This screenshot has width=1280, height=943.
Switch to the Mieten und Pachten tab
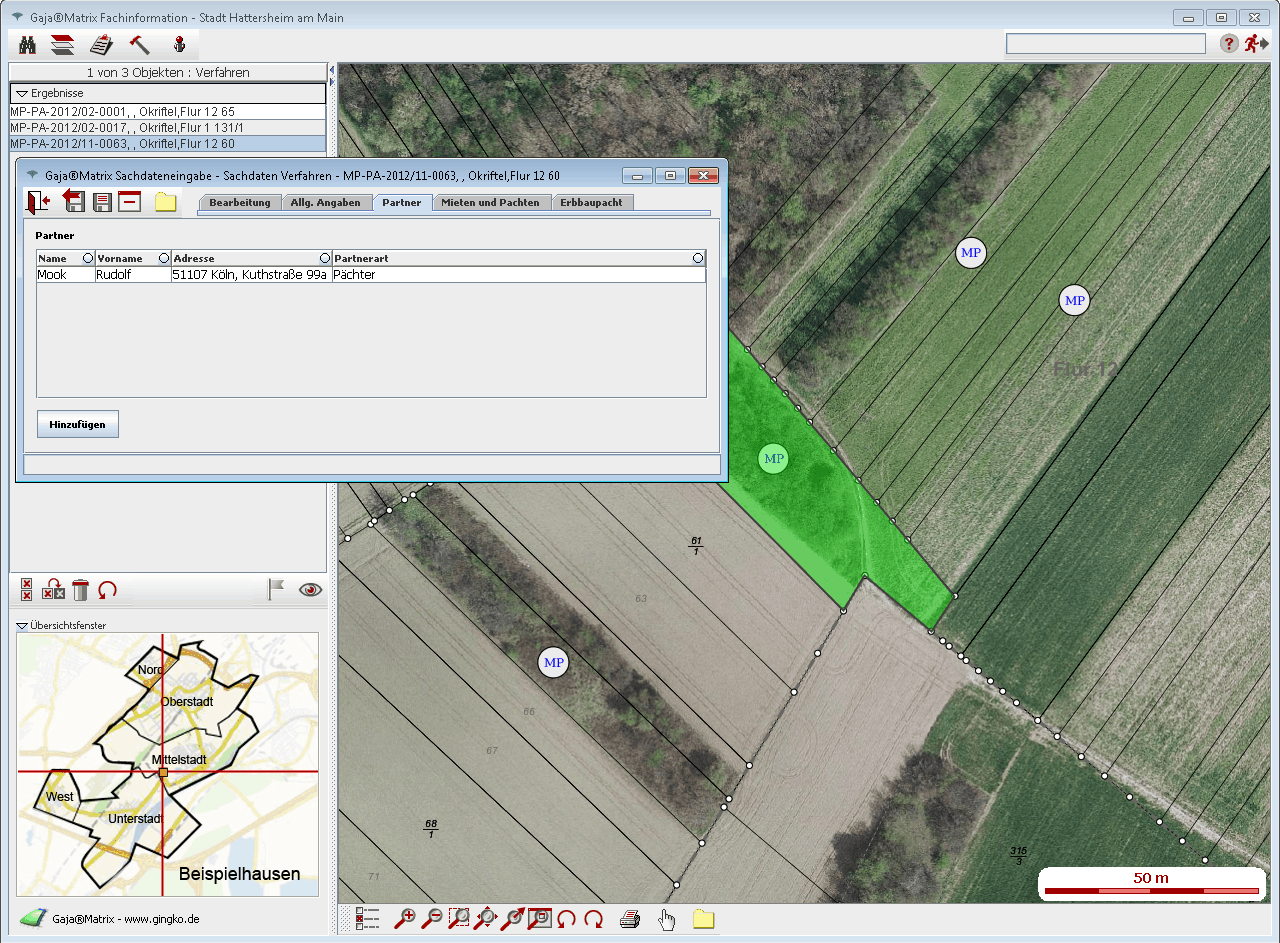click(490, 203)
